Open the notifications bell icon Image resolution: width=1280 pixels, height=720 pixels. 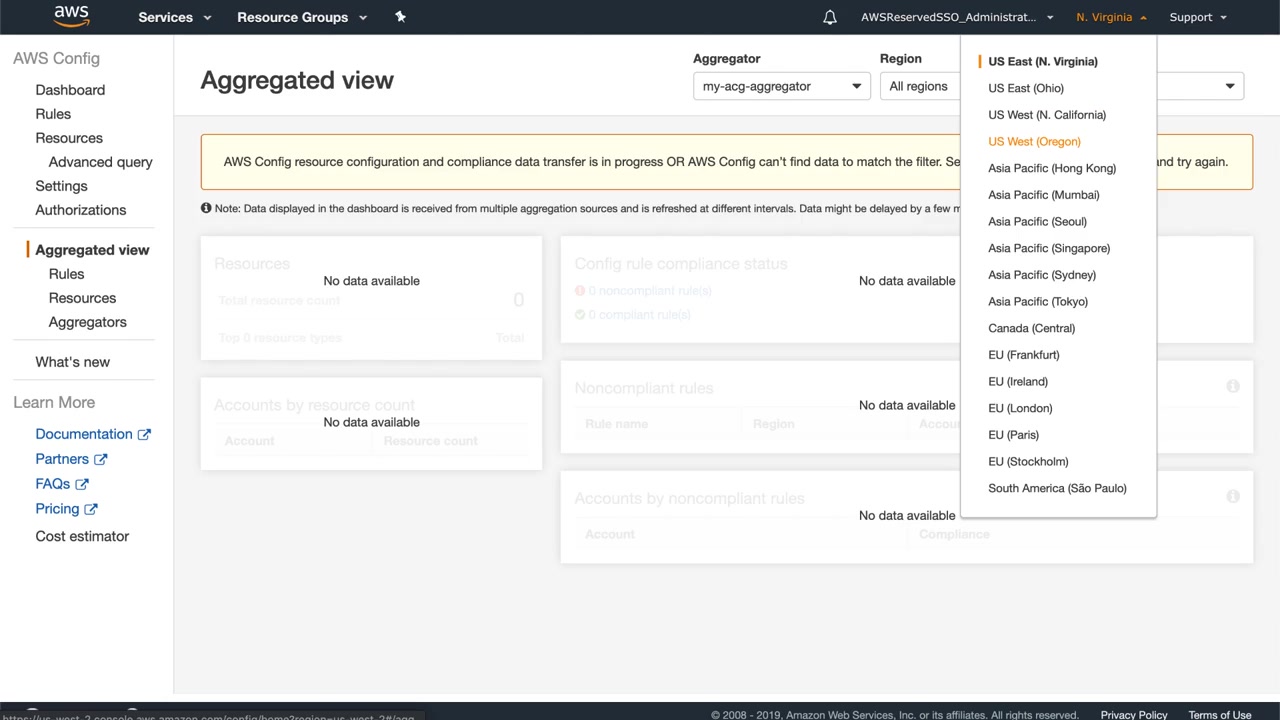(830, 17)
